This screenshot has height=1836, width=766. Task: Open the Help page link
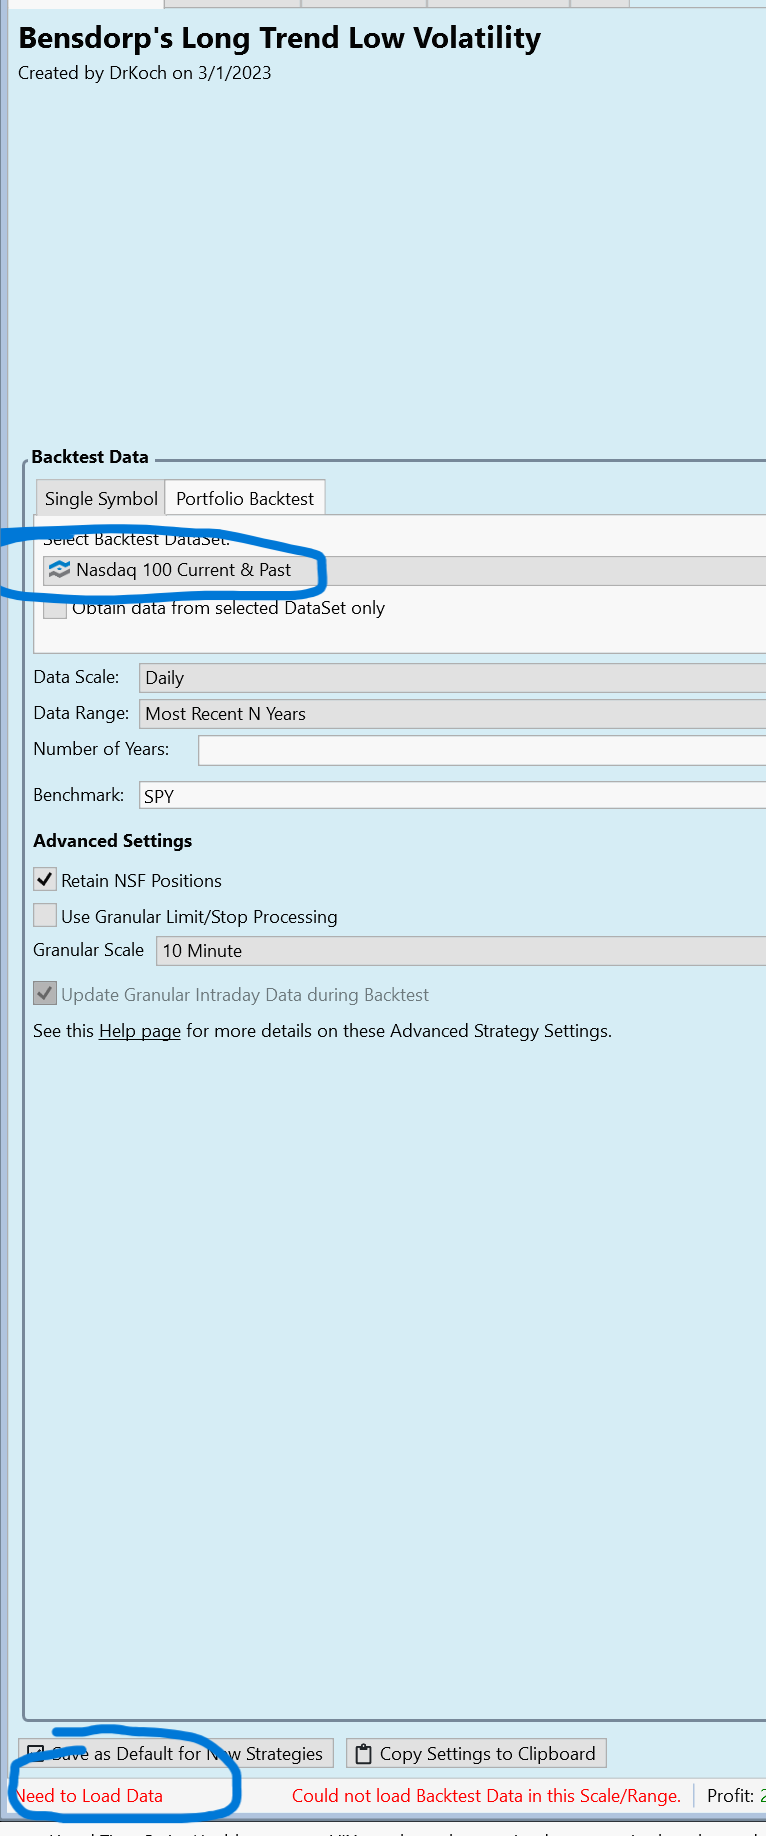[x=140, y=1031]
